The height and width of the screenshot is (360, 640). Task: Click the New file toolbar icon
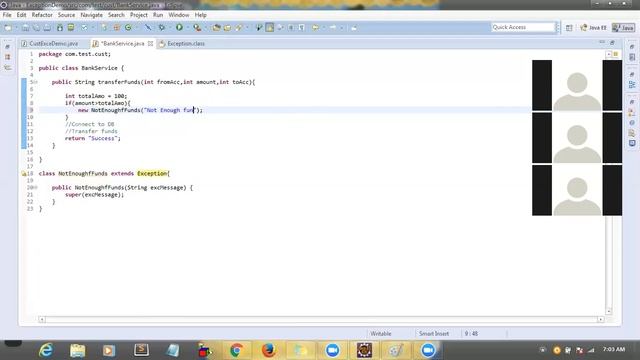click(x=8, y=28)
